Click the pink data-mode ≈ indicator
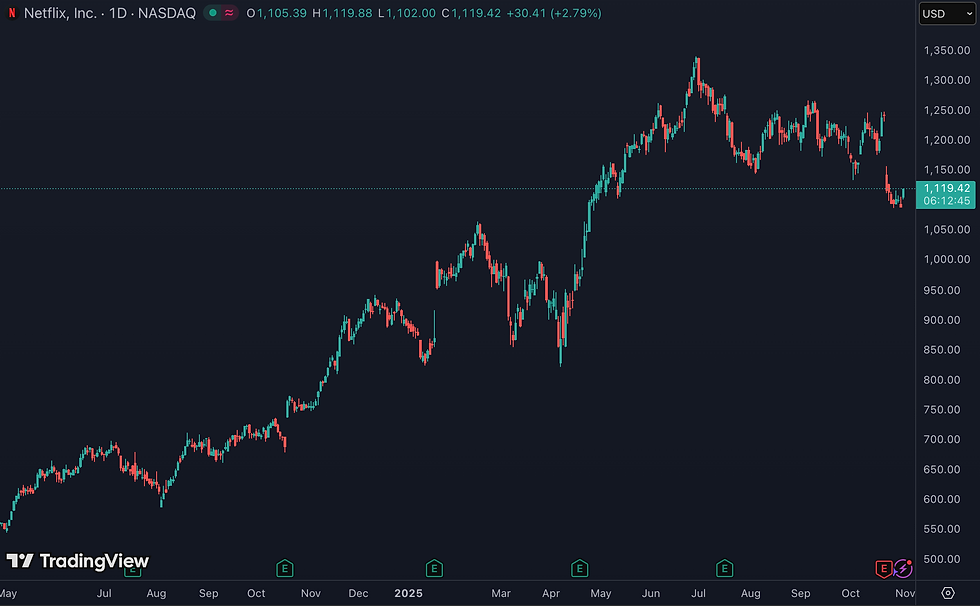The width and height of the screenshot is (980, 606). [229, 13]
